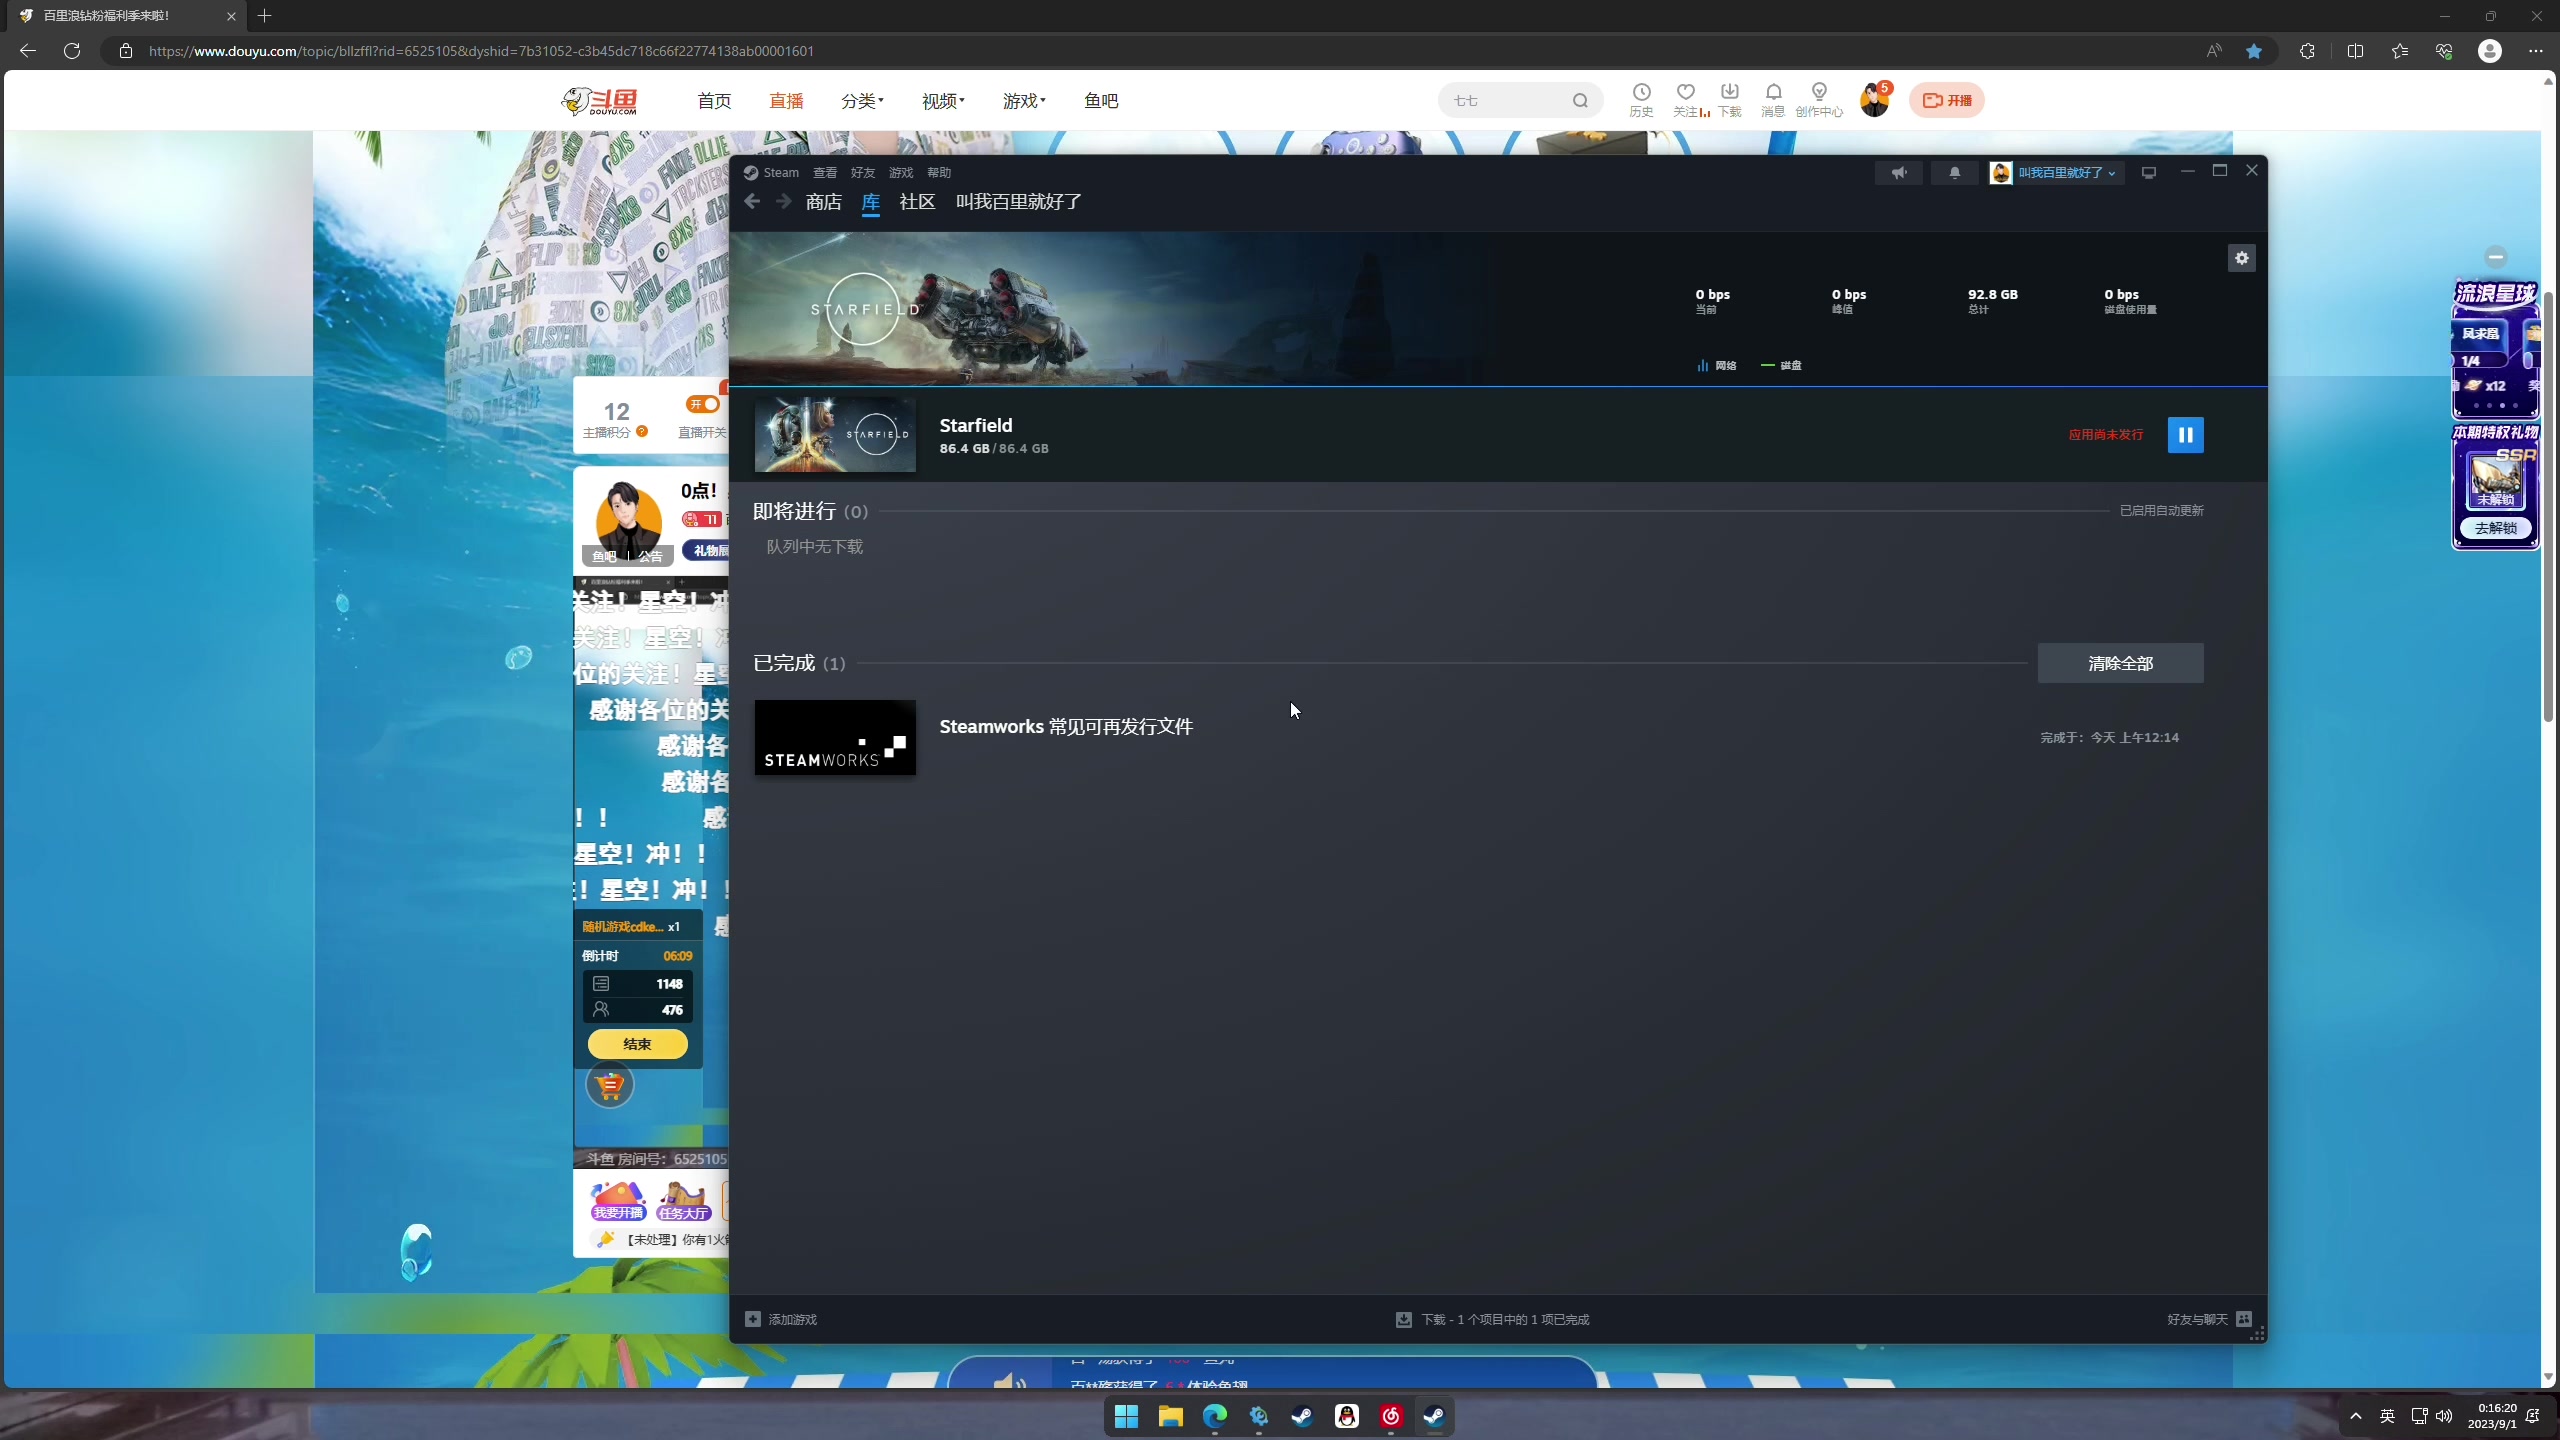Pause the Starfield download in Steam
The height and width of the screenshot is (1440, 2560).
tap(2185, 435)
